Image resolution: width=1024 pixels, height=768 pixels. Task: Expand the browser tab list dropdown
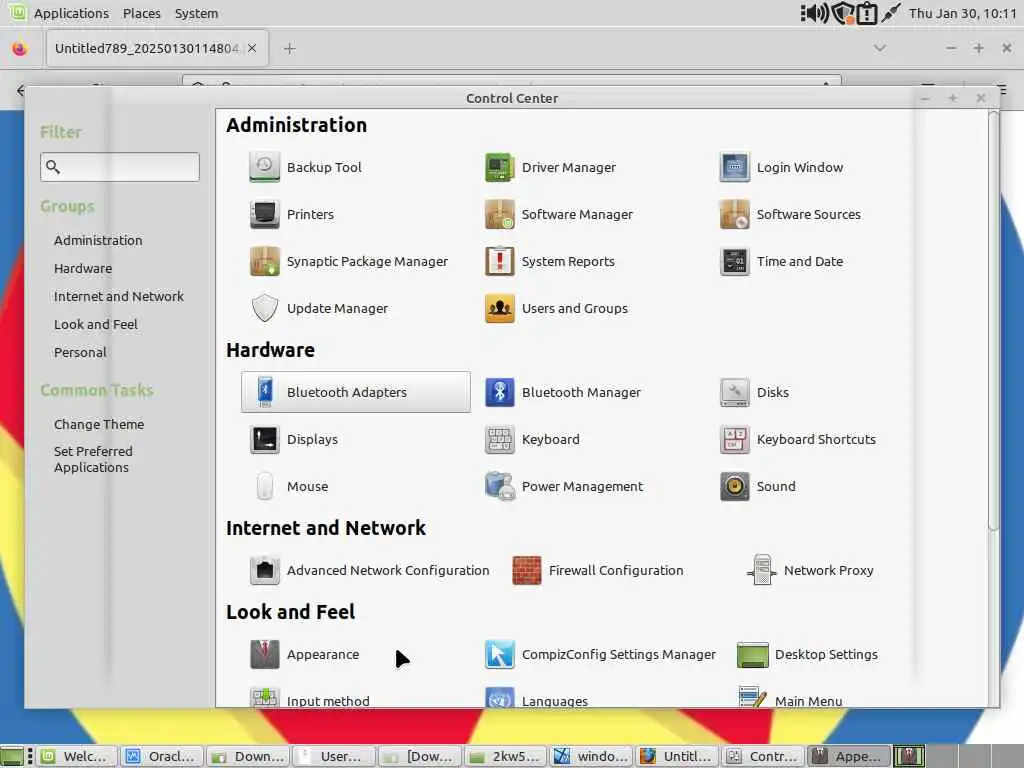(880, 48)
